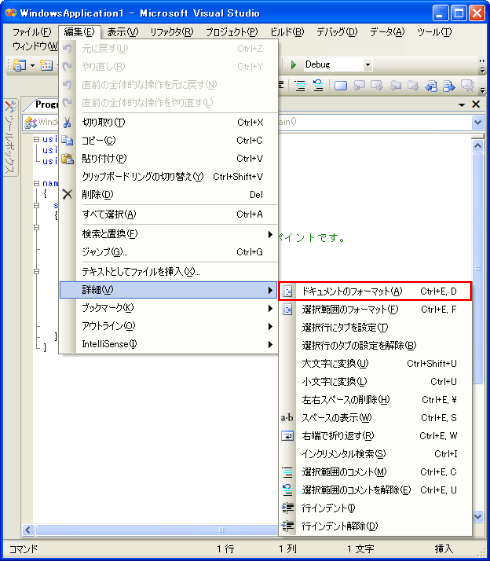490x561 pixels.
Task: Click the Delete X icon beside 削除(D)
Action: pyautogui.click(x=67, y=194)
